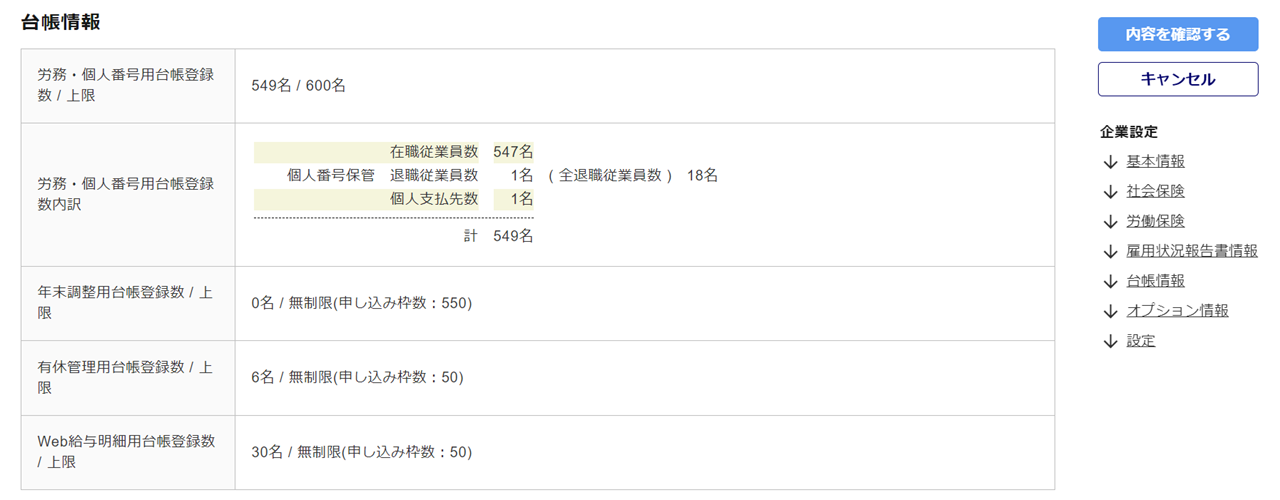Navigate to the オプション情報 link
Image resolution: width=1280 pixels, height=500 pixels.
pyautogui.click(x=1177, y=311)
